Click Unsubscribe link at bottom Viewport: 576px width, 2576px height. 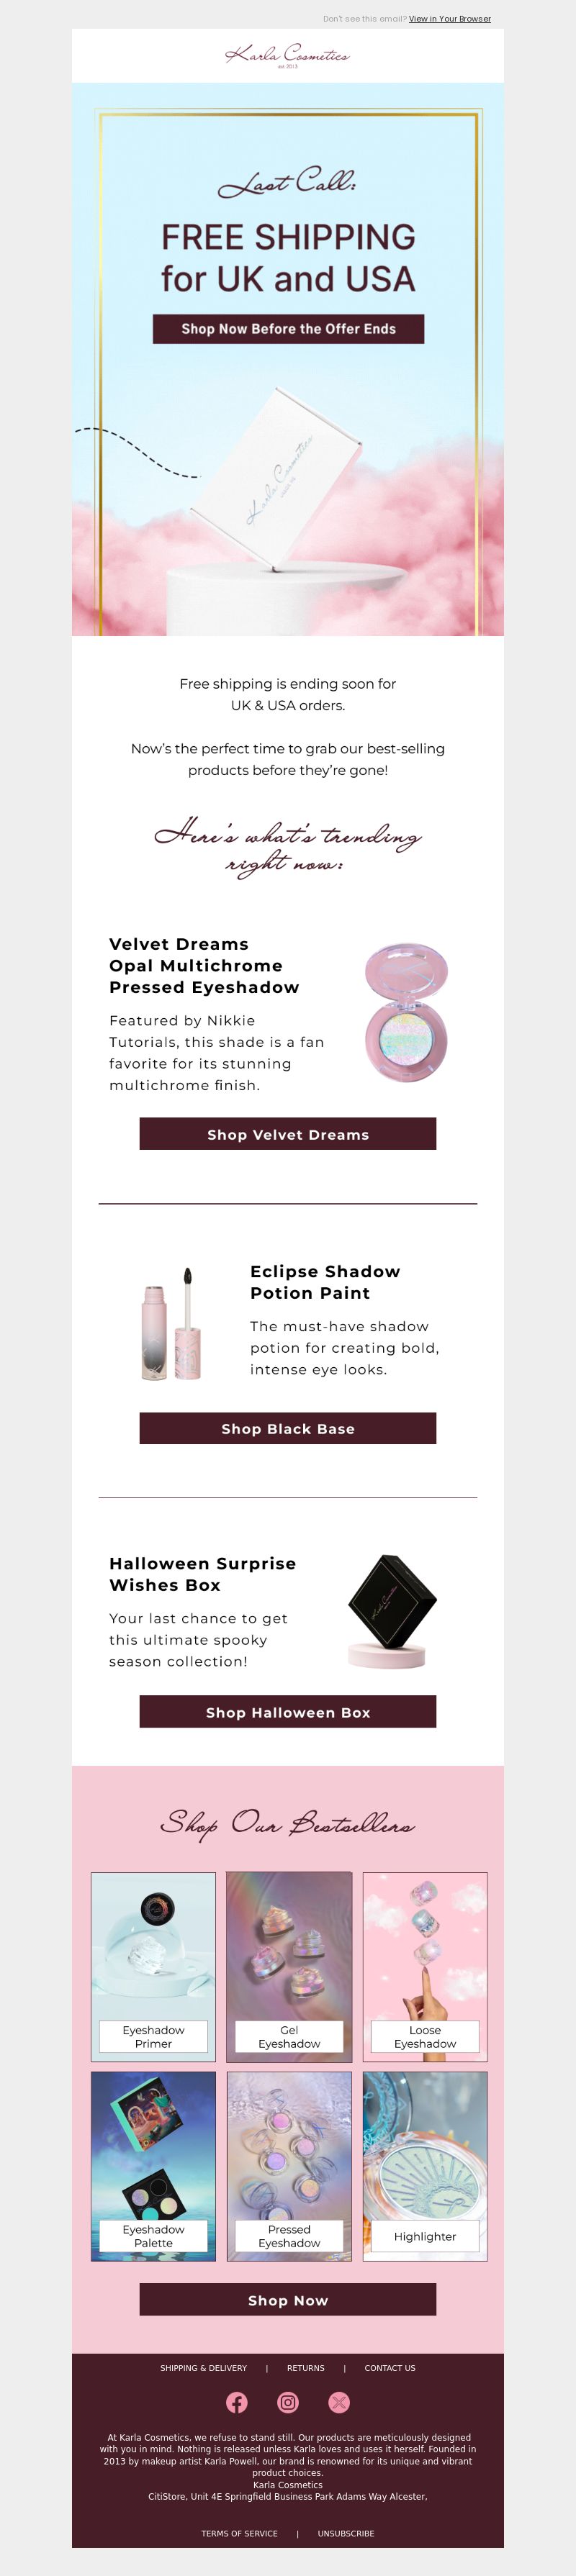point(346,2533)
